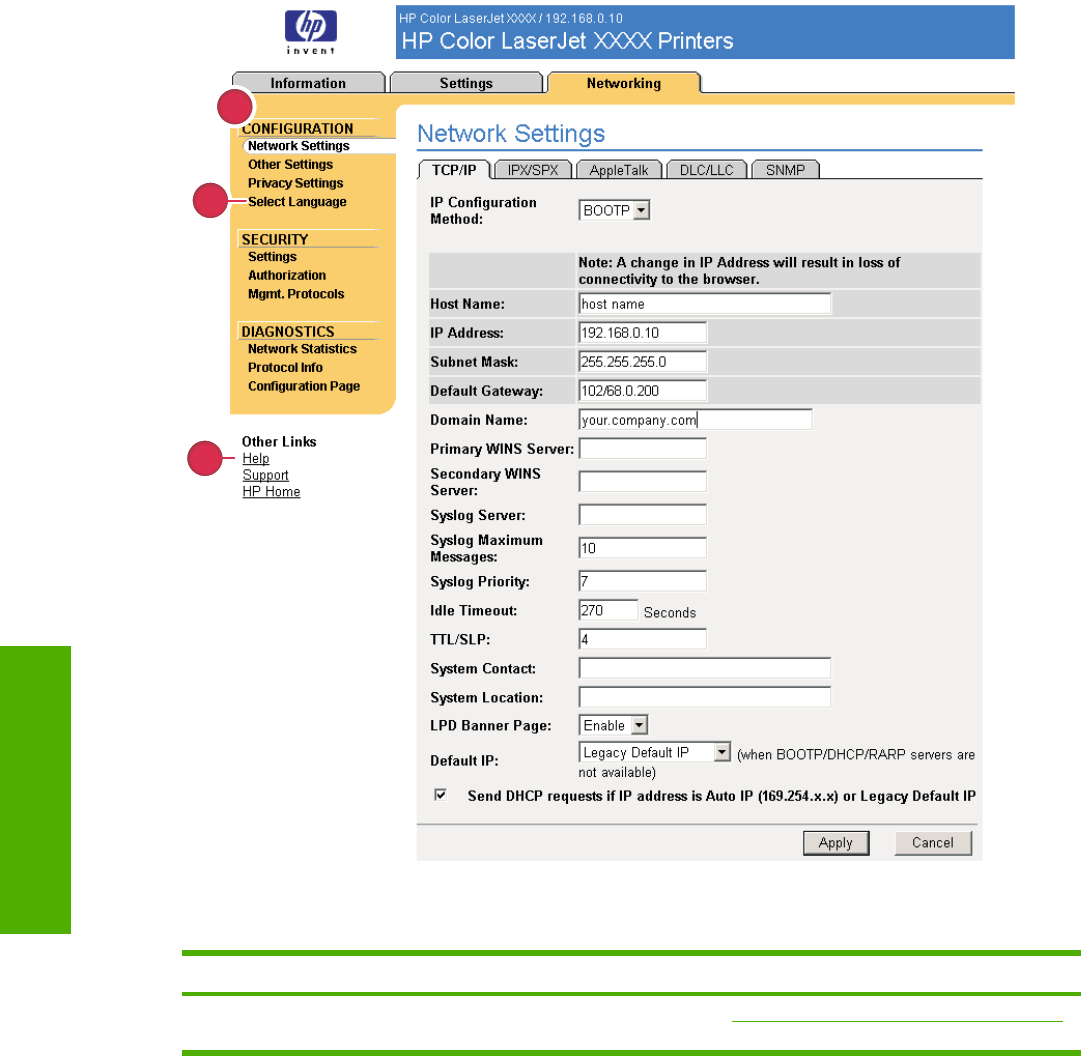
Task: Click the IP Address field
Action: tap(642, 333)
